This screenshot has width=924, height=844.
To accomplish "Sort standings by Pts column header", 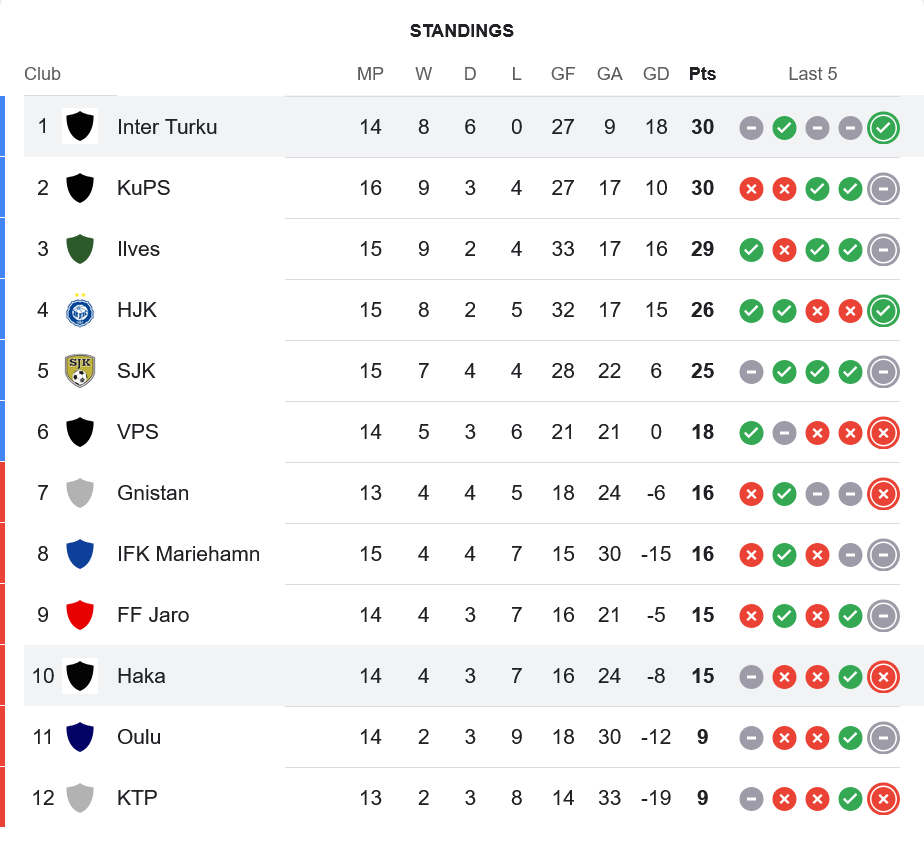I will tap(702, 74).
